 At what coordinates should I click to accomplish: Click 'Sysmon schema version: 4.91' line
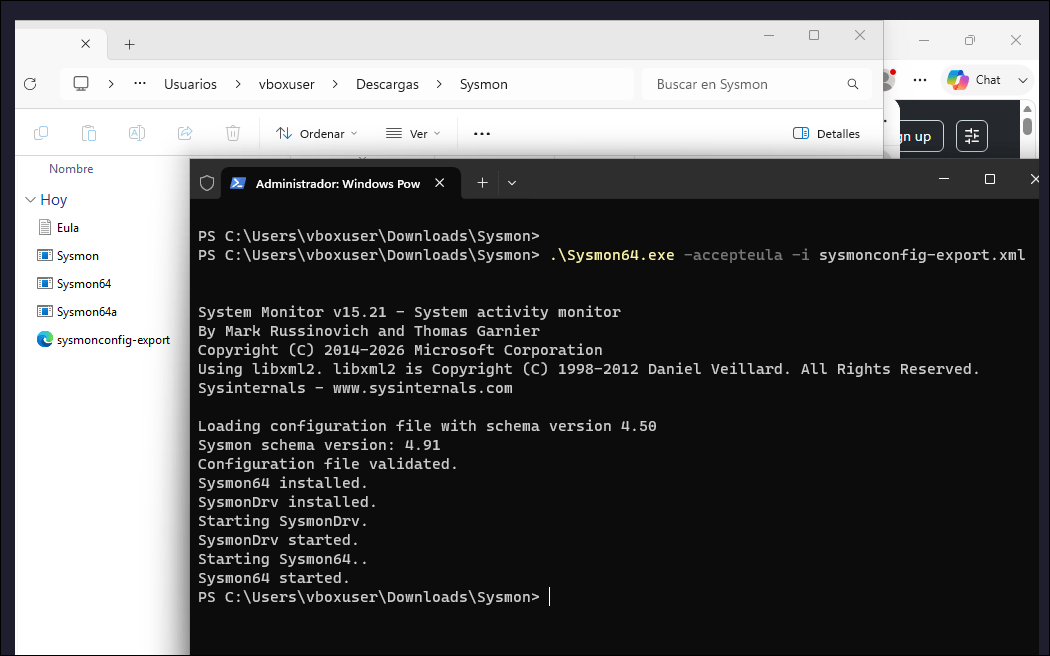click(319, 445)
